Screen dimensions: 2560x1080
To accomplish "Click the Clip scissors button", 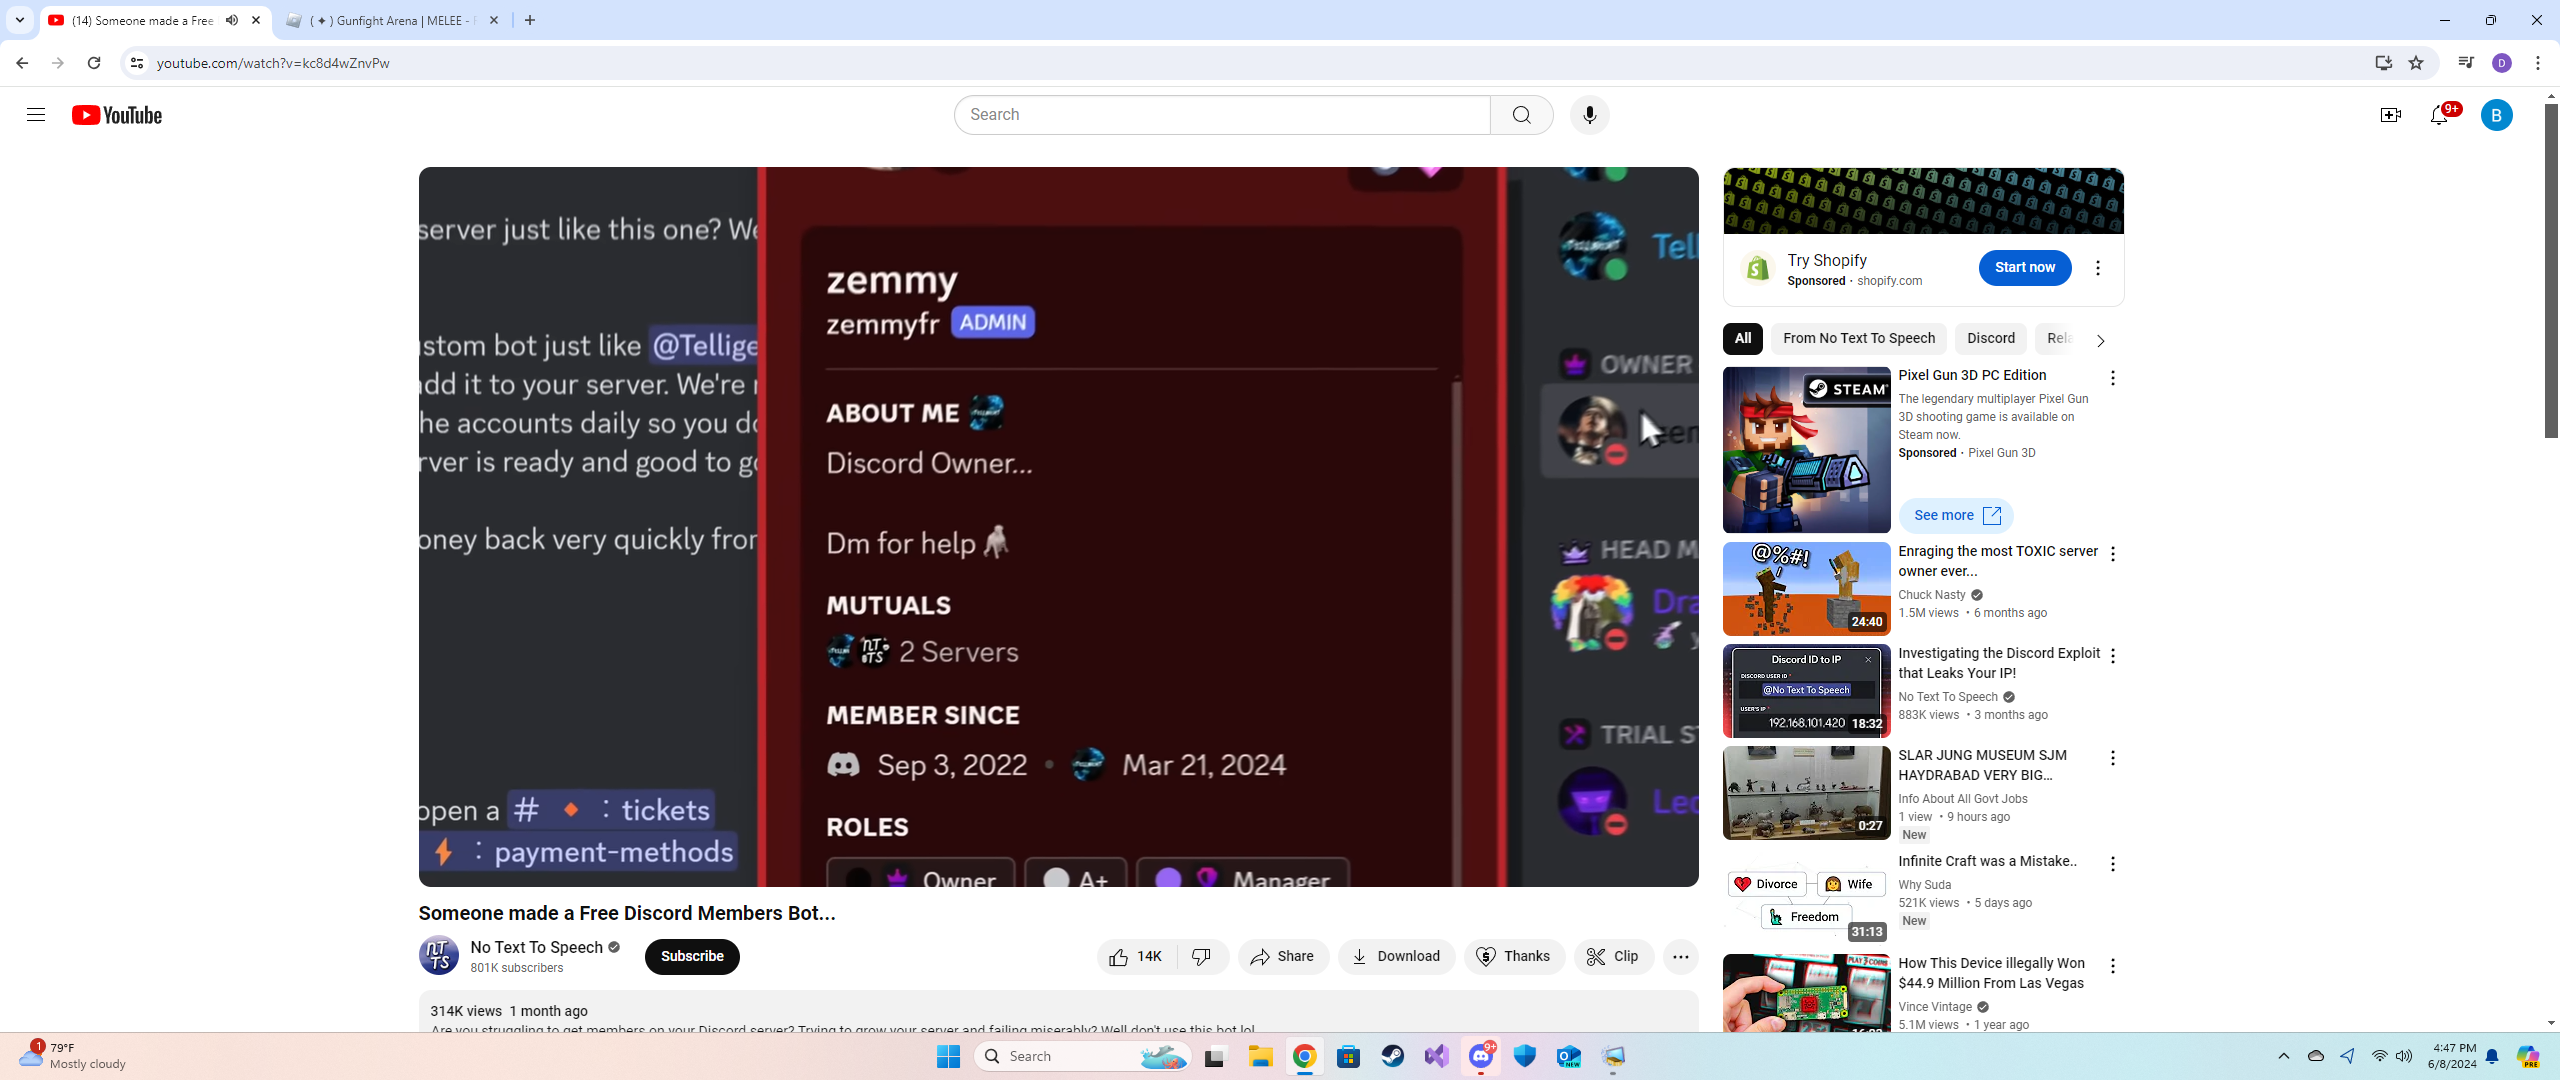I will pyautogui.click(x=1613, y=957).
